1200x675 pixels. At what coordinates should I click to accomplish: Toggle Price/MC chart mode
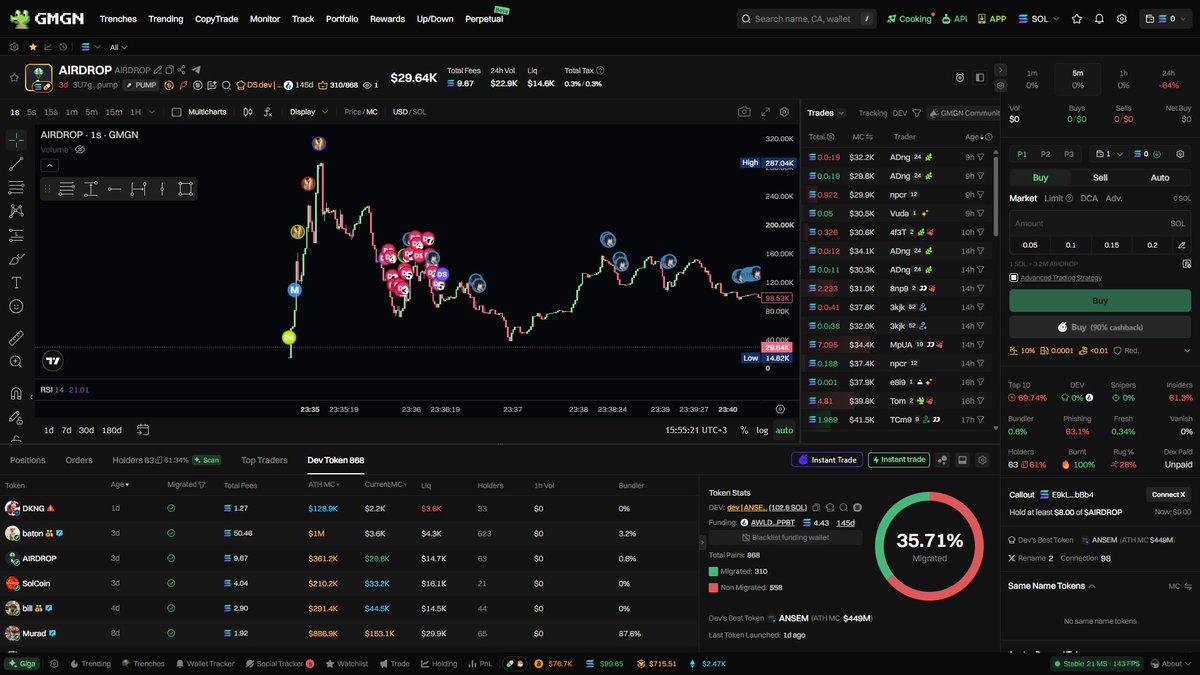click(361, 112)
